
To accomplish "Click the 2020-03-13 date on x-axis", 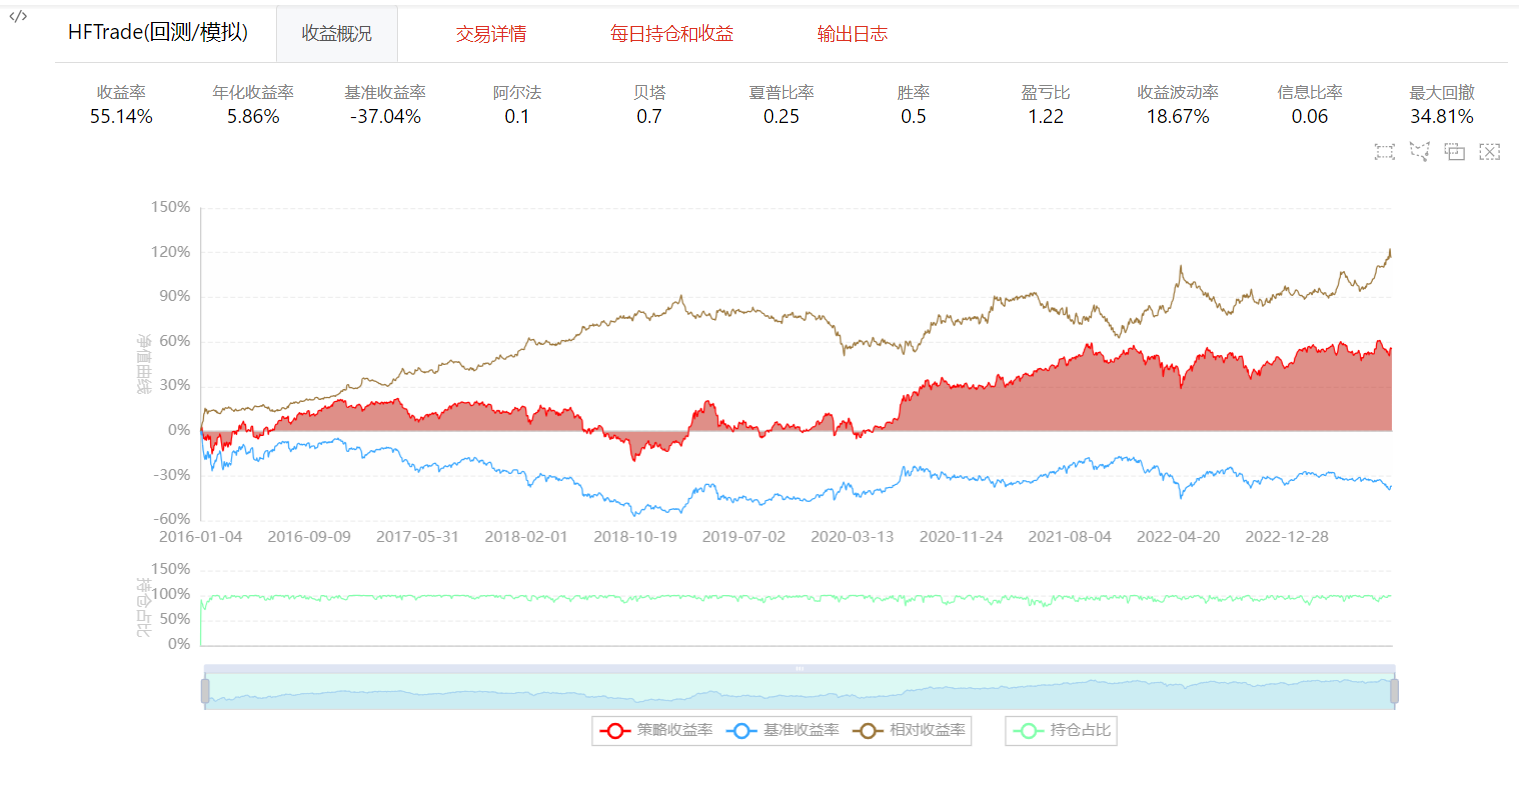I will pos(852,537).
